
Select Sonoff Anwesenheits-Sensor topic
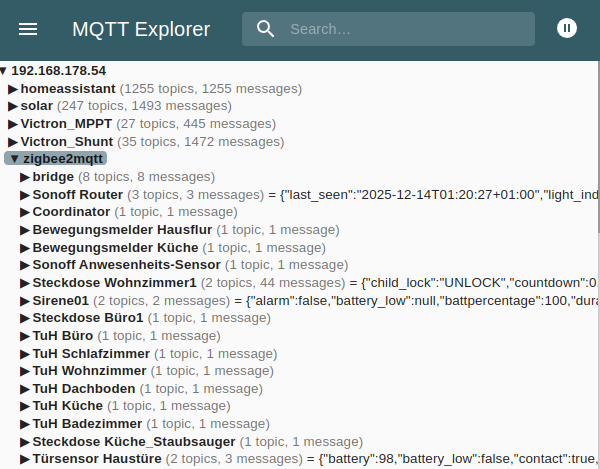point(126,265)
